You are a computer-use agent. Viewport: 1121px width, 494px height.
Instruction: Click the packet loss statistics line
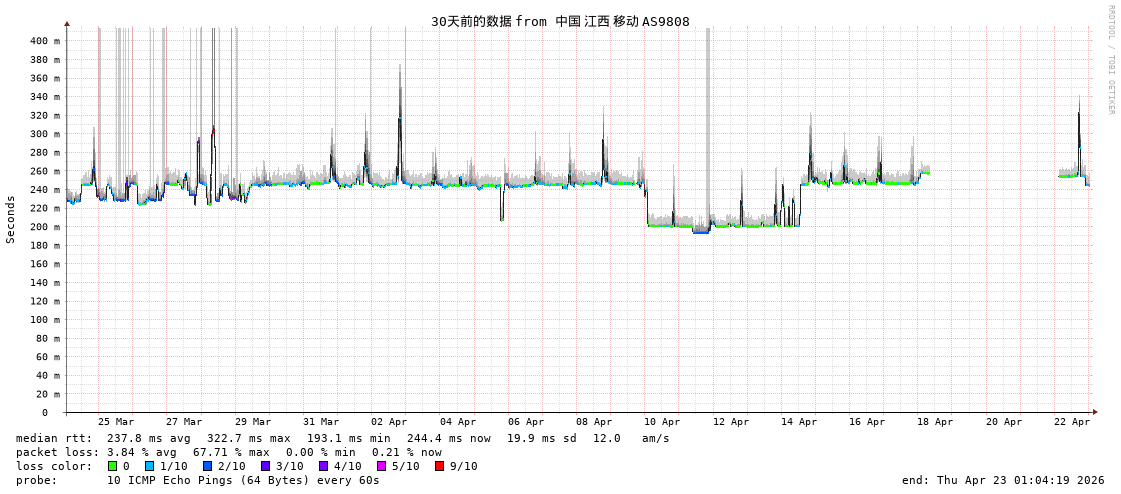click(229, 452)
